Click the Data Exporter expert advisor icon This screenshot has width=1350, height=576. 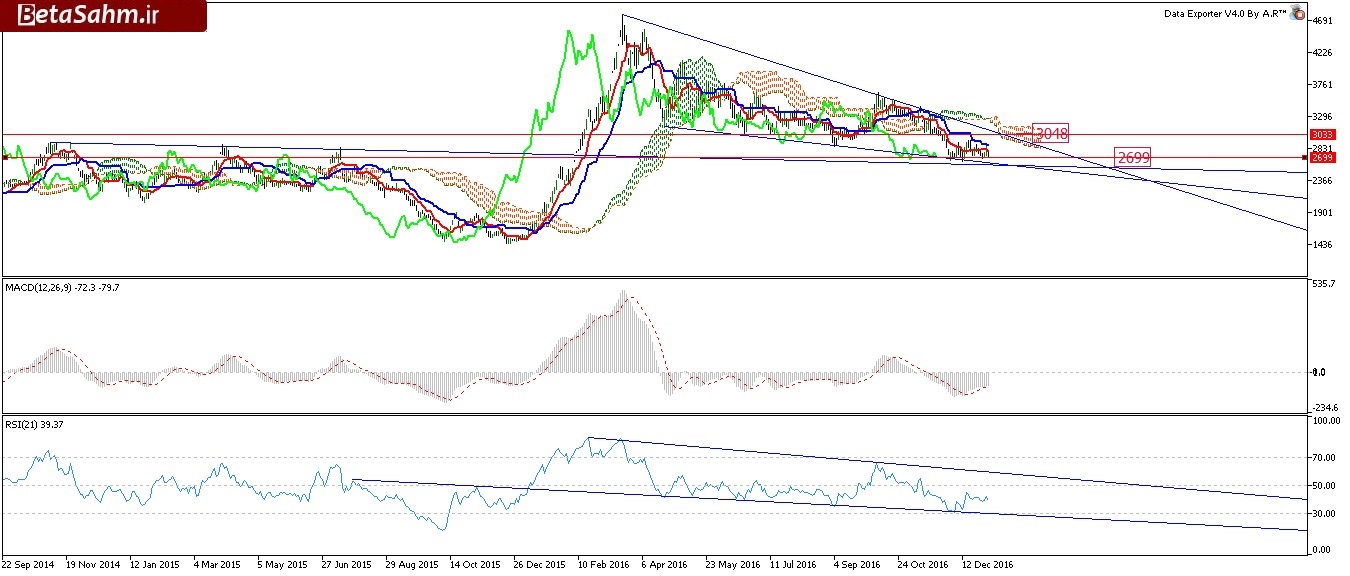click(x=1298, y=14)
